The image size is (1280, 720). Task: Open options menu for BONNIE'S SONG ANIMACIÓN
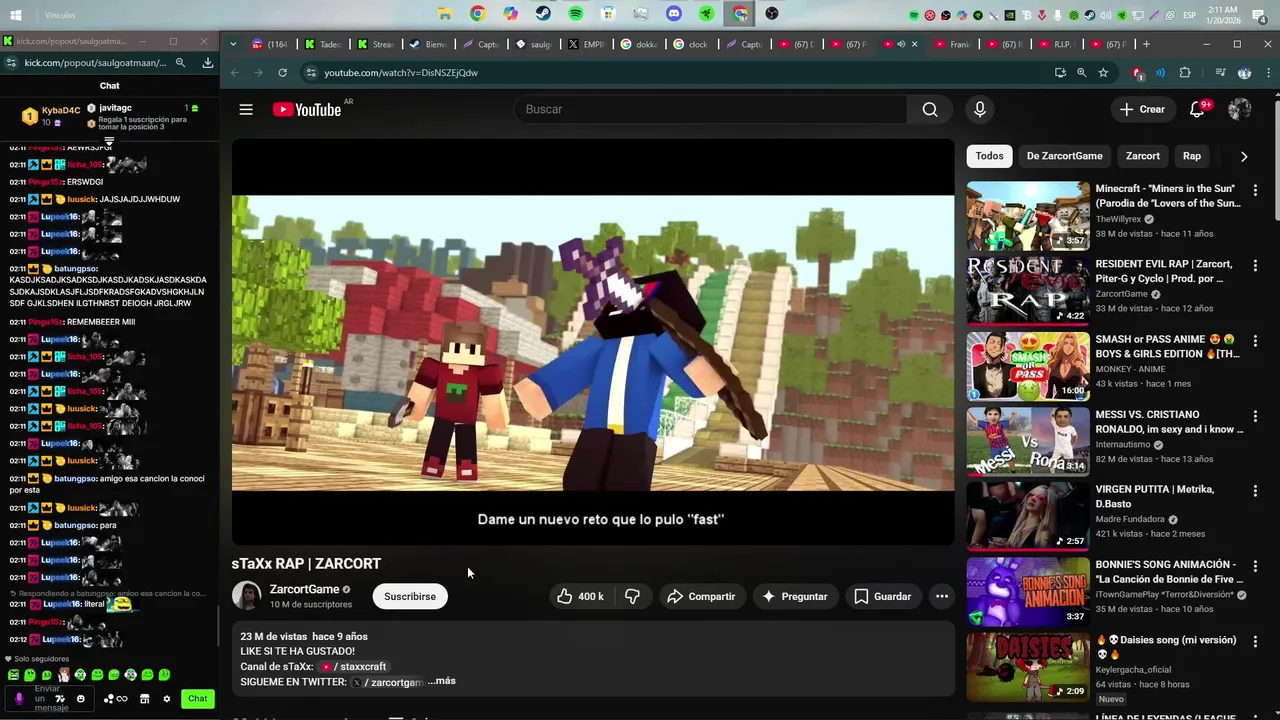(x=1255, y=565)
